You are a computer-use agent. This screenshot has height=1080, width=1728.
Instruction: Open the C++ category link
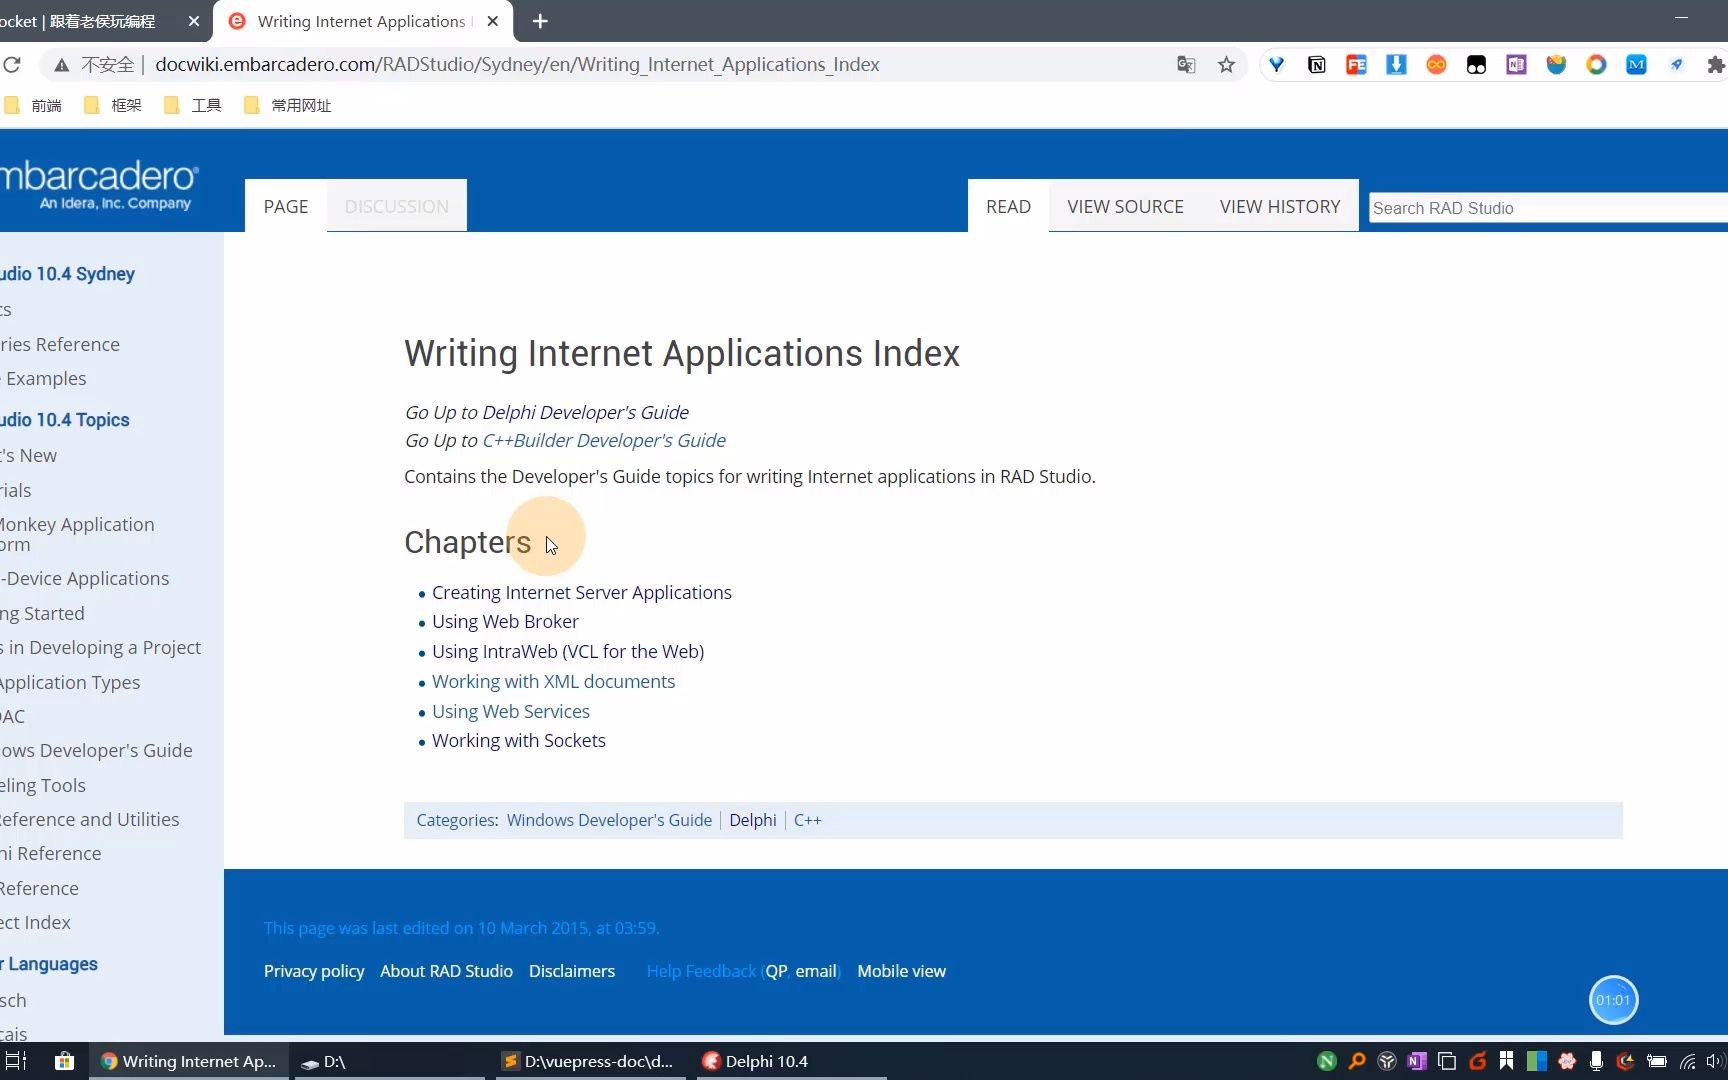point(807,820)
